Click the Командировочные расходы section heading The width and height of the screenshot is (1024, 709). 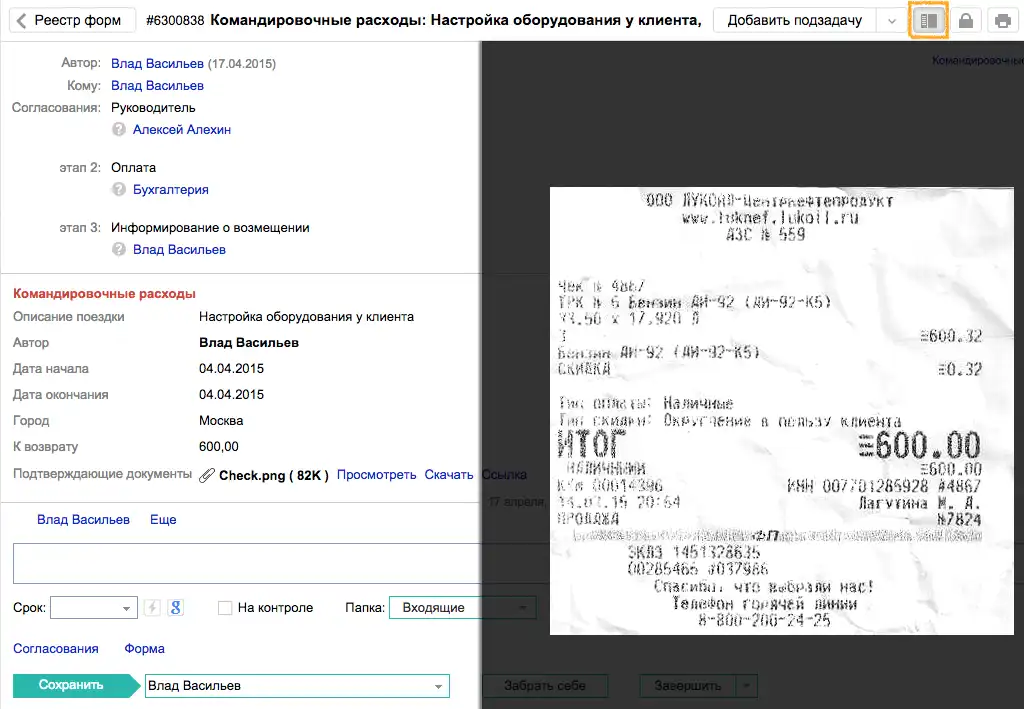click(x=104, y=294)
